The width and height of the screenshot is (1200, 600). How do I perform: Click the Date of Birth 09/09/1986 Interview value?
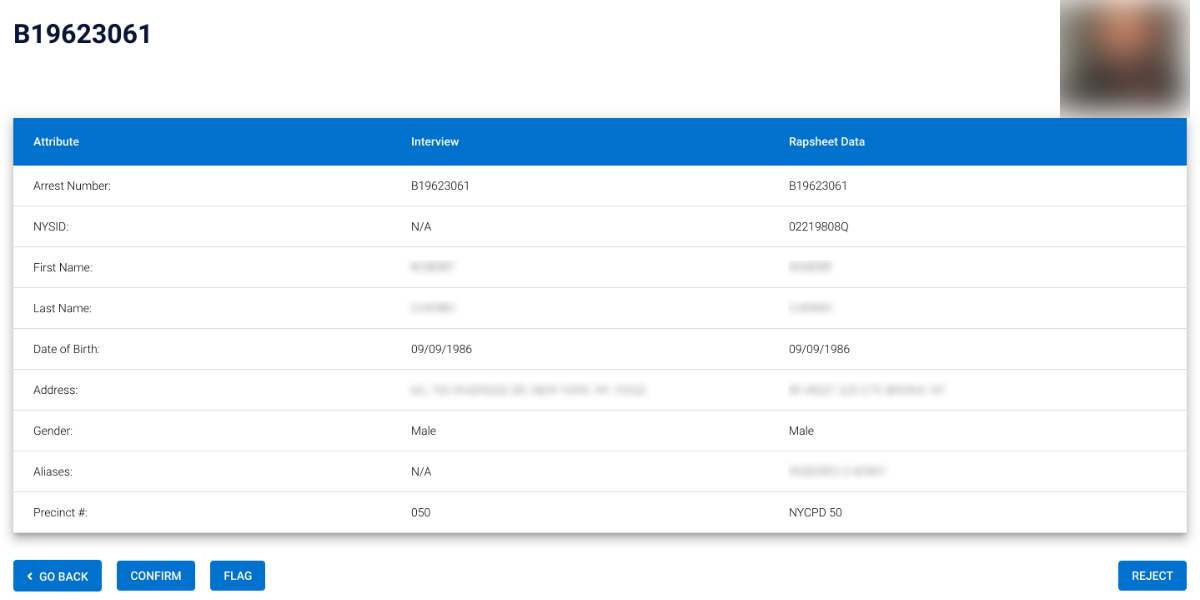click(x=441, y=348)
